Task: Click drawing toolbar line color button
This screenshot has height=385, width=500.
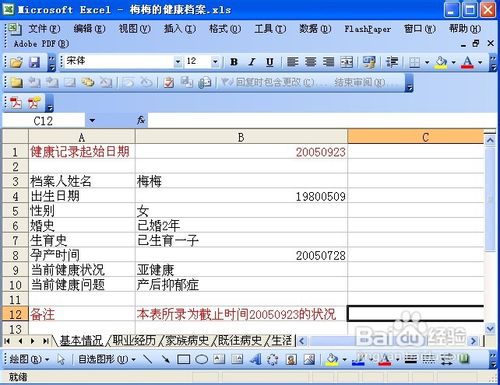Action: click(x=359, y=359)
